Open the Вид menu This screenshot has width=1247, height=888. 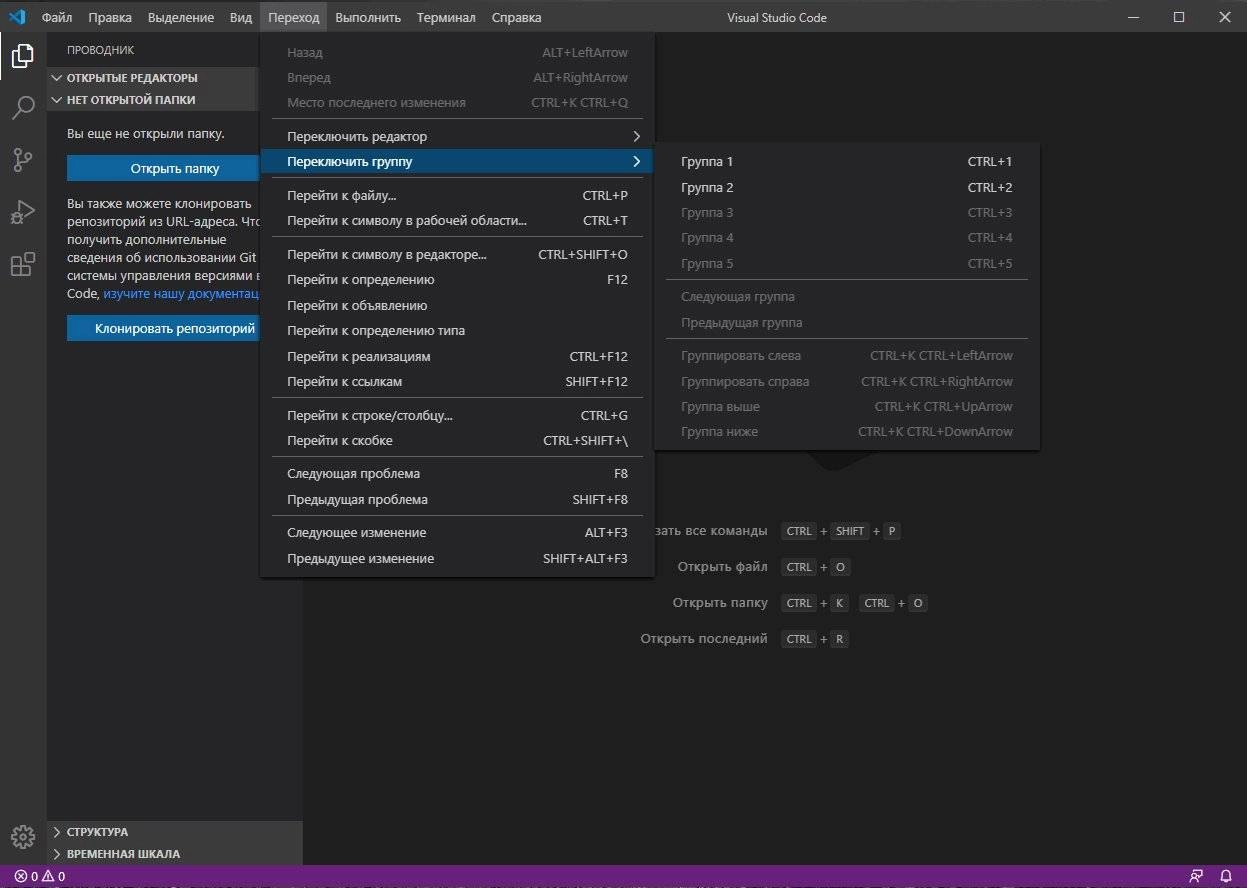click(x=241, y=17)
